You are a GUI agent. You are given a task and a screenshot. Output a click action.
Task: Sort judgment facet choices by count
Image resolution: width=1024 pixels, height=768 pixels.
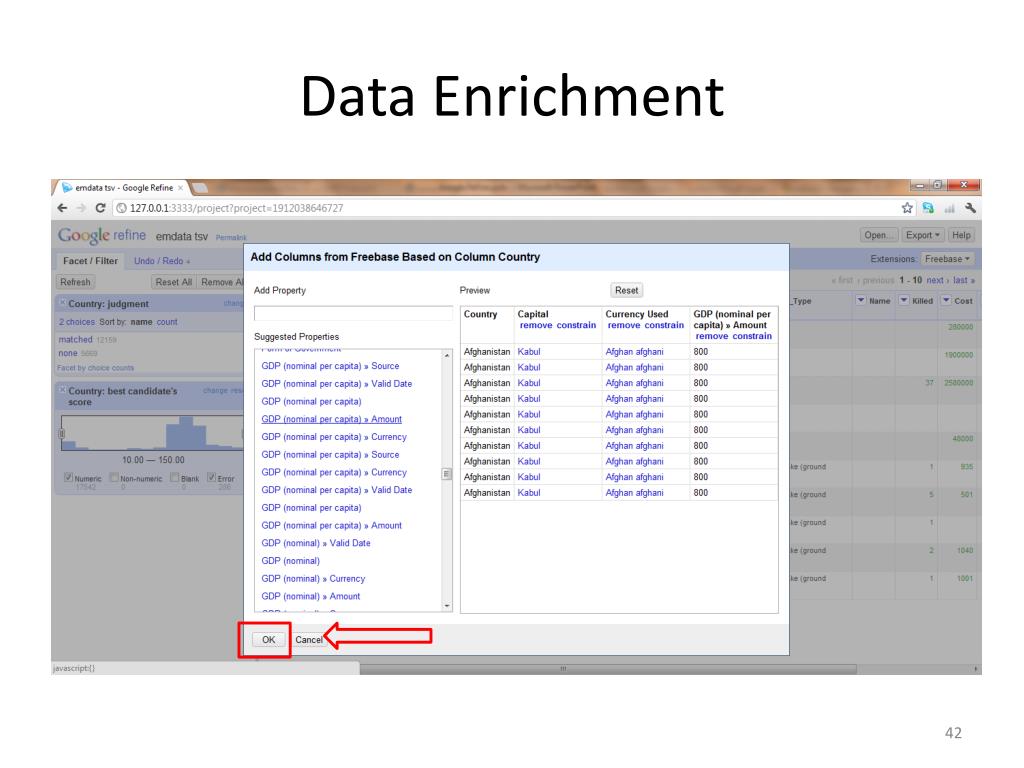click(167, 322)
